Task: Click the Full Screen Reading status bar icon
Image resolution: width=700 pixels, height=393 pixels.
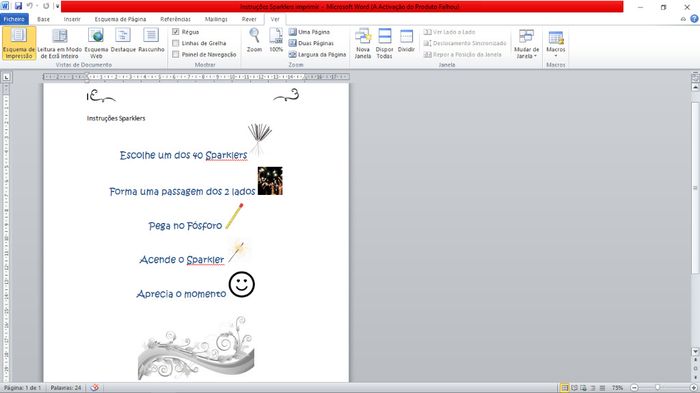Action: [574, 388]
